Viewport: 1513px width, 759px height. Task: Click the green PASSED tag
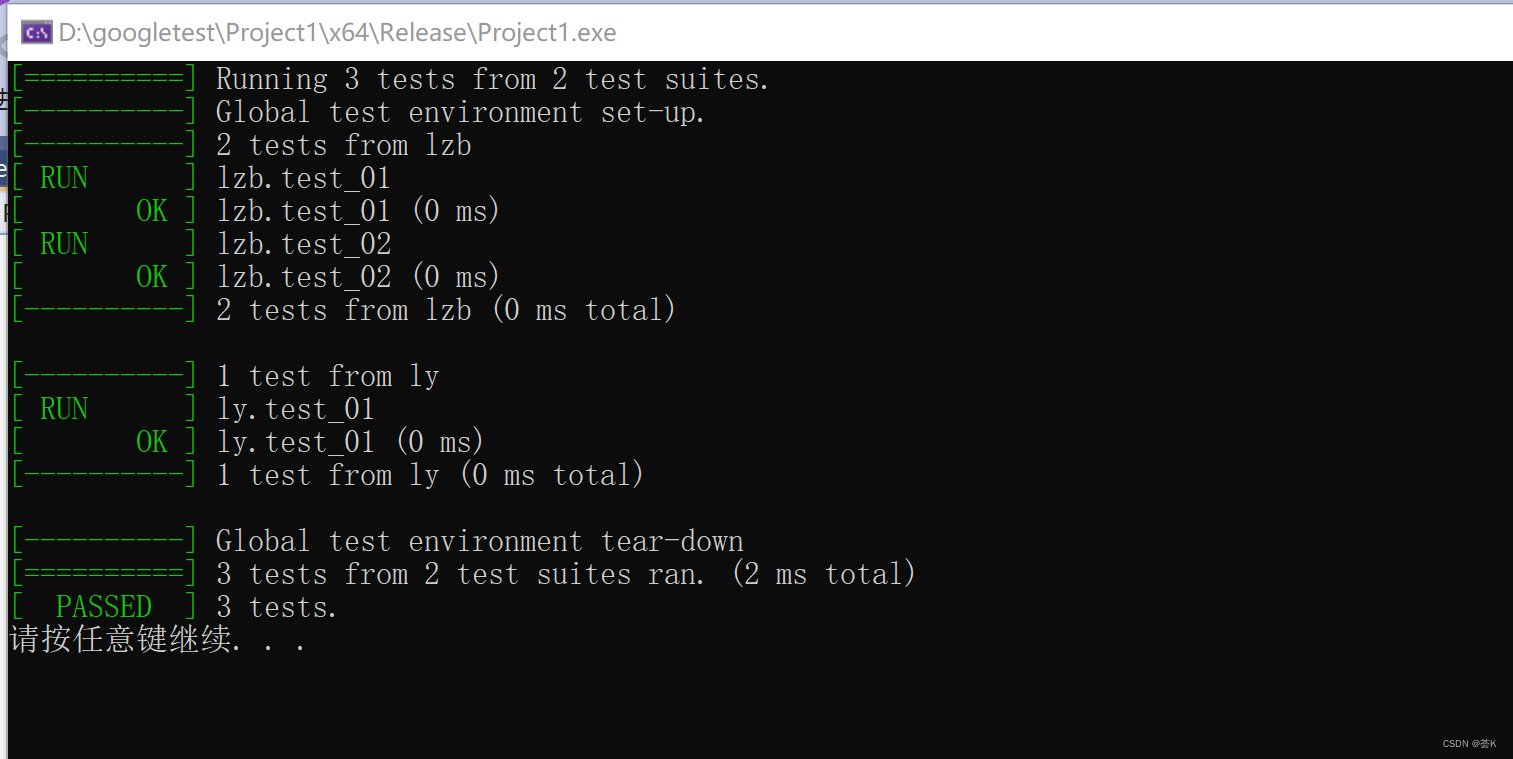tap(104, 607)
